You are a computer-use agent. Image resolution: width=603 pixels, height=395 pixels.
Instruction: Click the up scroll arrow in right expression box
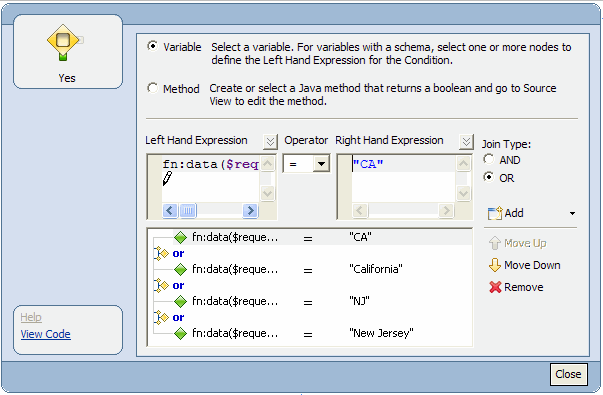(x=463, y=163)
